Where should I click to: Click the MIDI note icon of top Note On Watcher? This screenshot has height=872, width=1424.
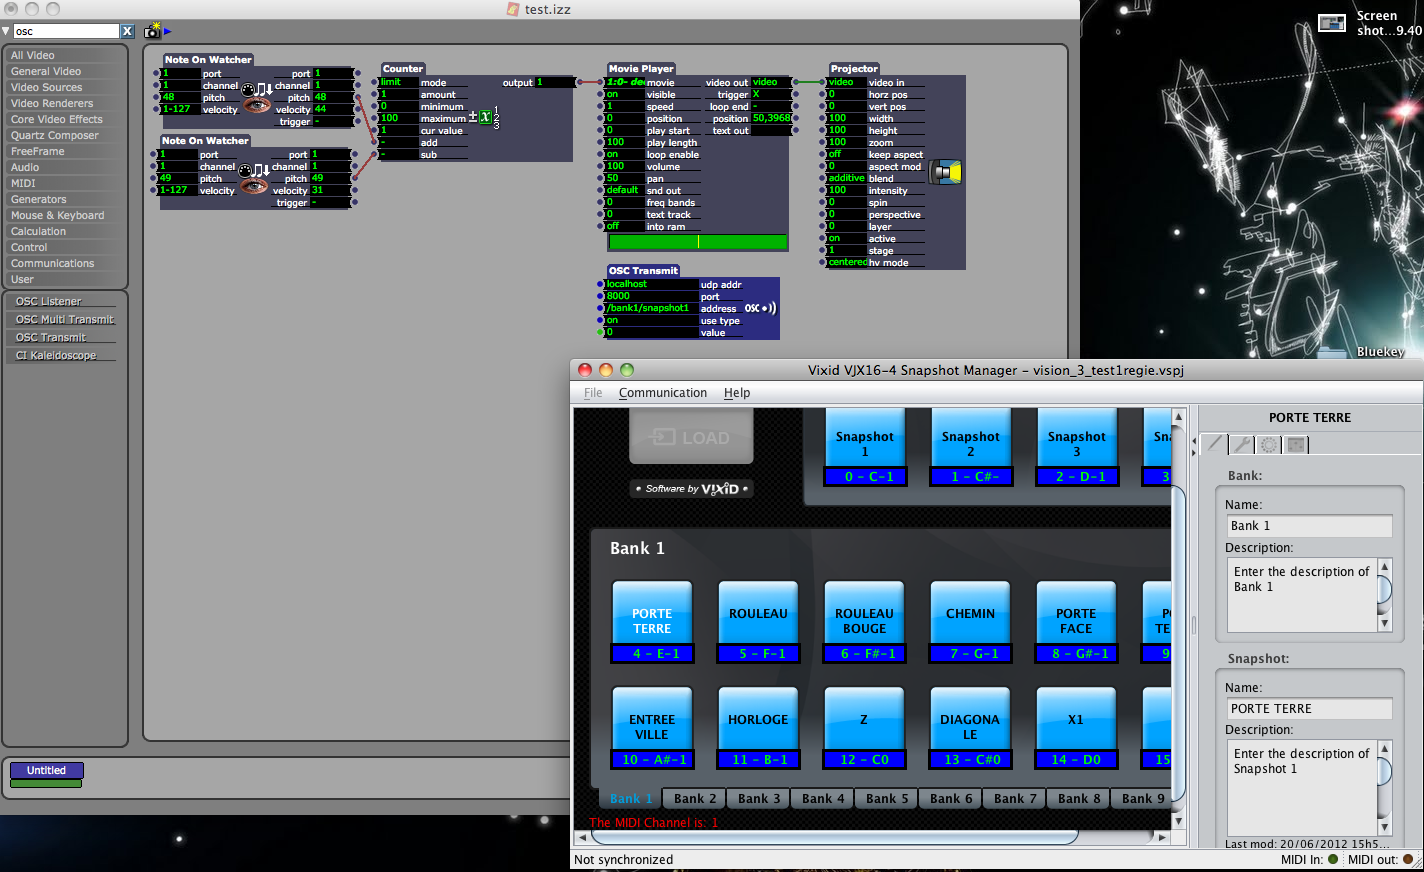pos(256,89)
